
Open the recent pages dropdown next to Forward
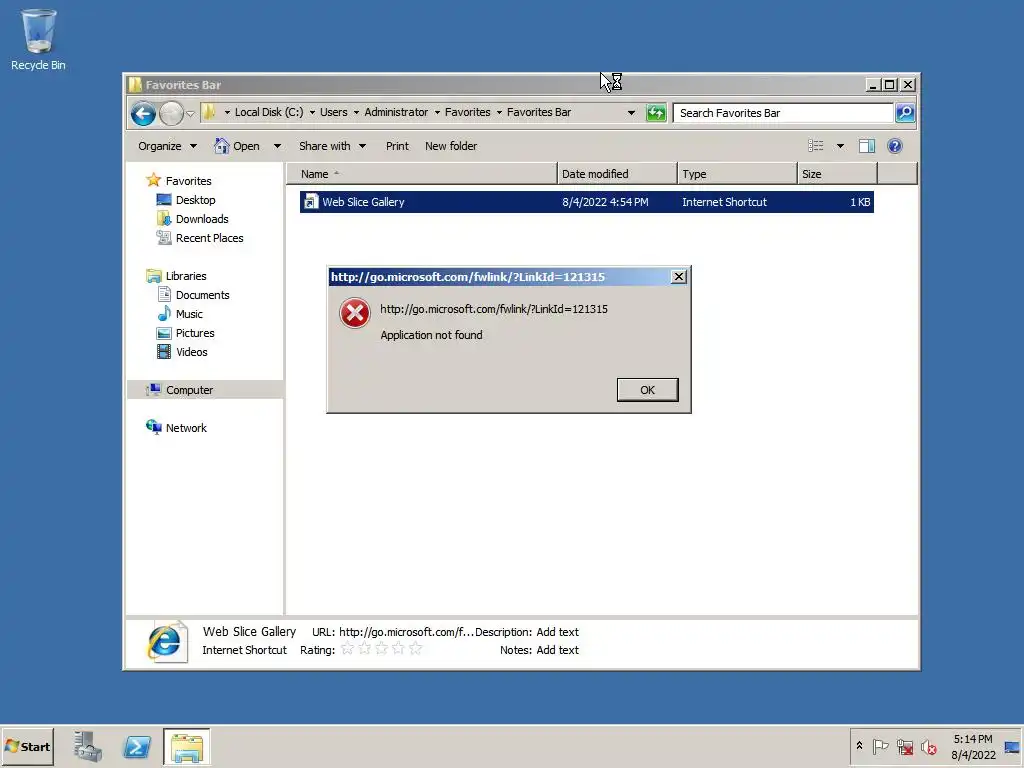190,114
